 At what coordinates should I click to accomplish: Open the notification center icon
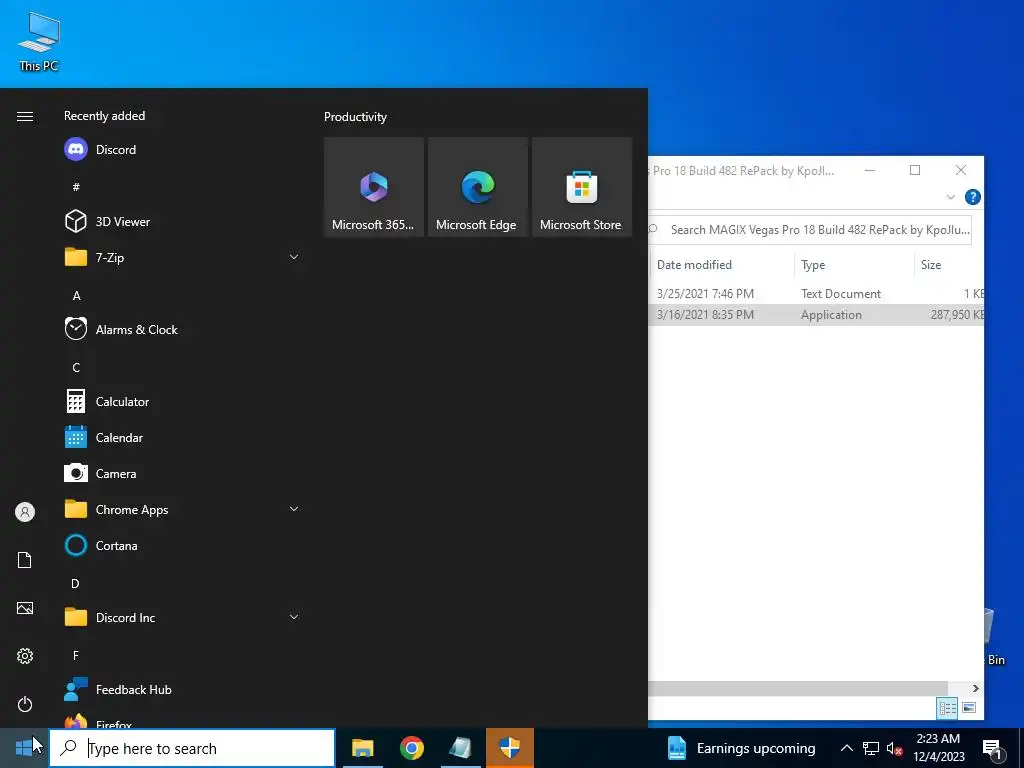pyautogui.click(x=992, y=748)
